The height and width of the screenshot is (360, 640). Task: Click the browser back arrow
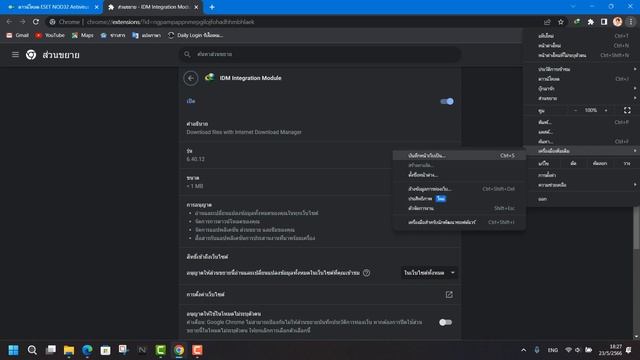click(x=9, y=22)
